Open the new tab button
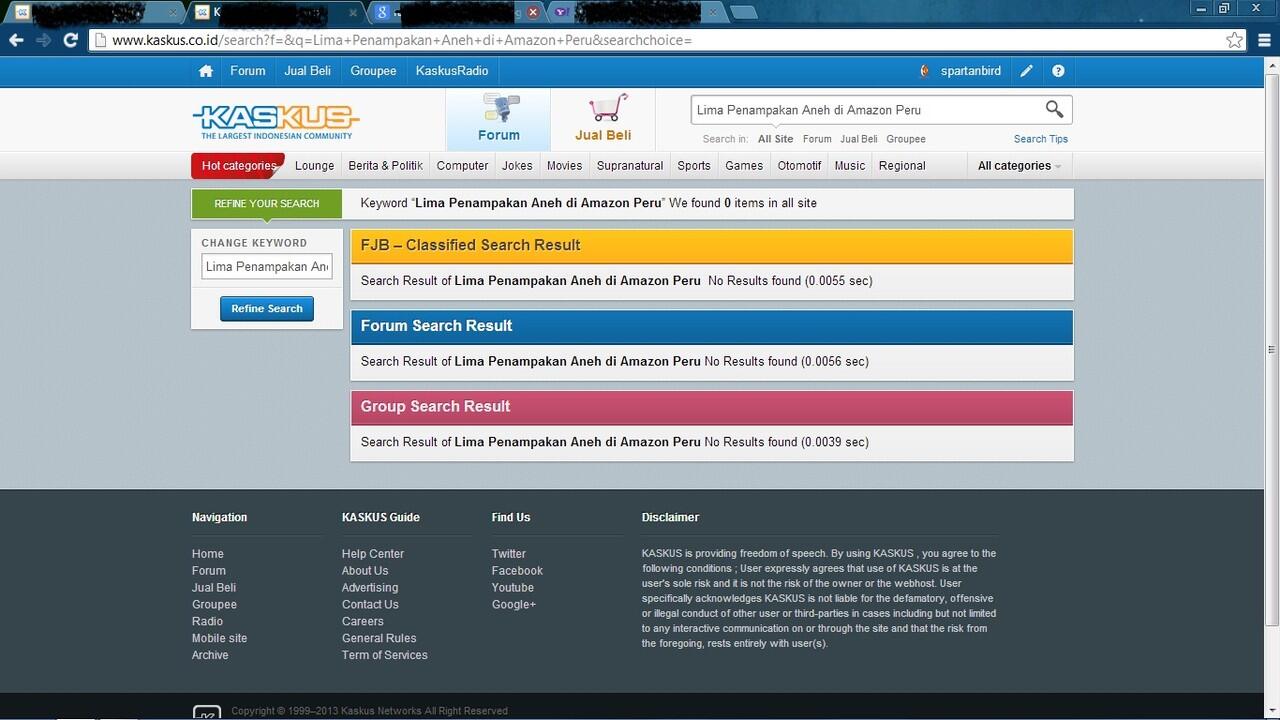The height and width of the screenshot is (720, 1280). point(743,12)
